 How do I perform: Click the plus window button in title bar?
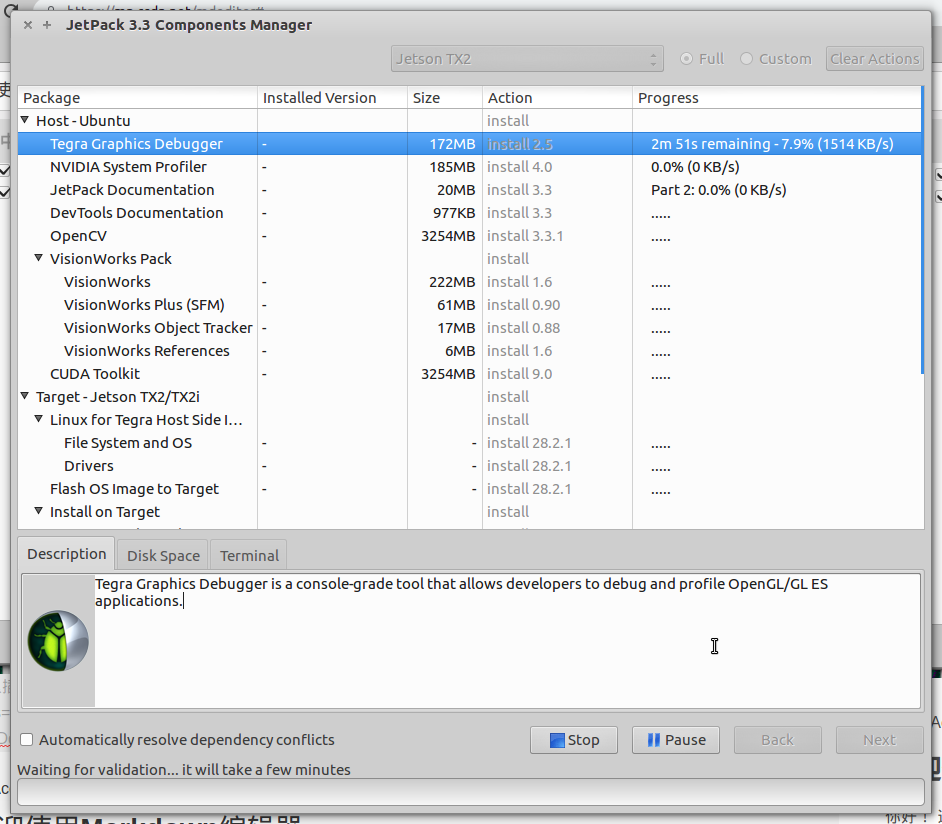click(47, 25)
